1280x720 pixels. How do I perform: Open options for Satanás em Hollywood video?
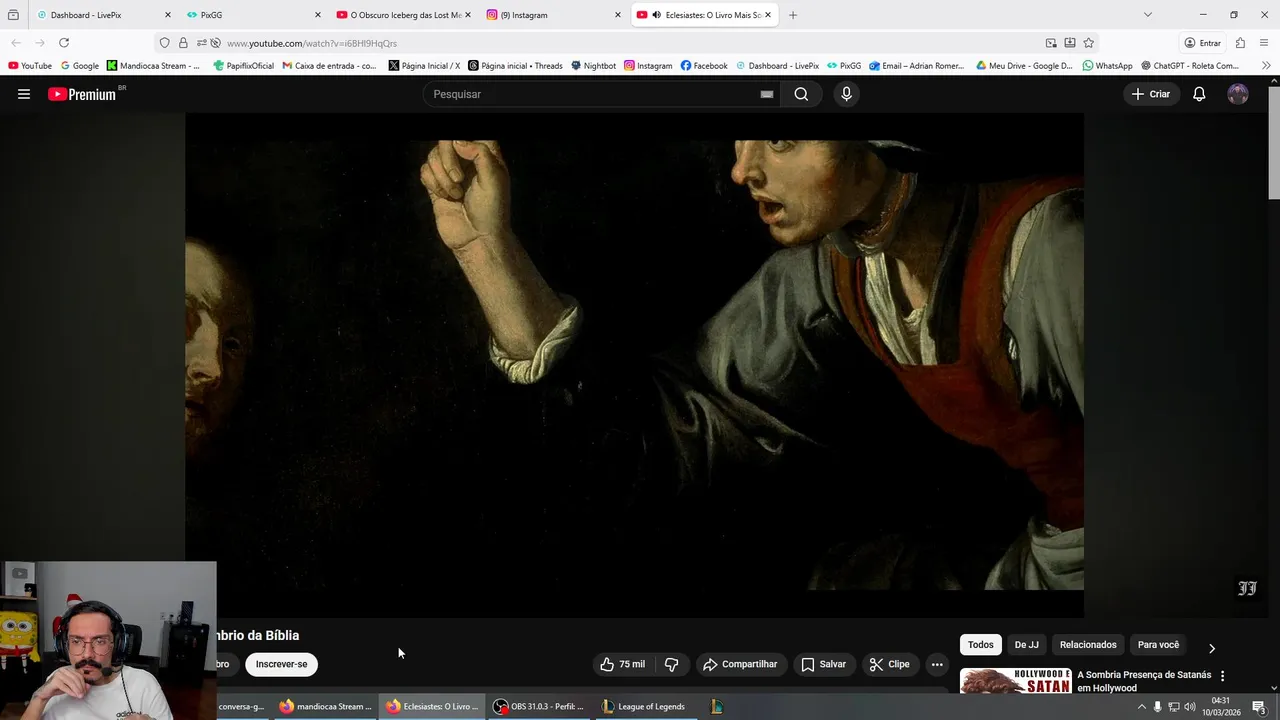pyautogui.click(x=1222, y=676)
